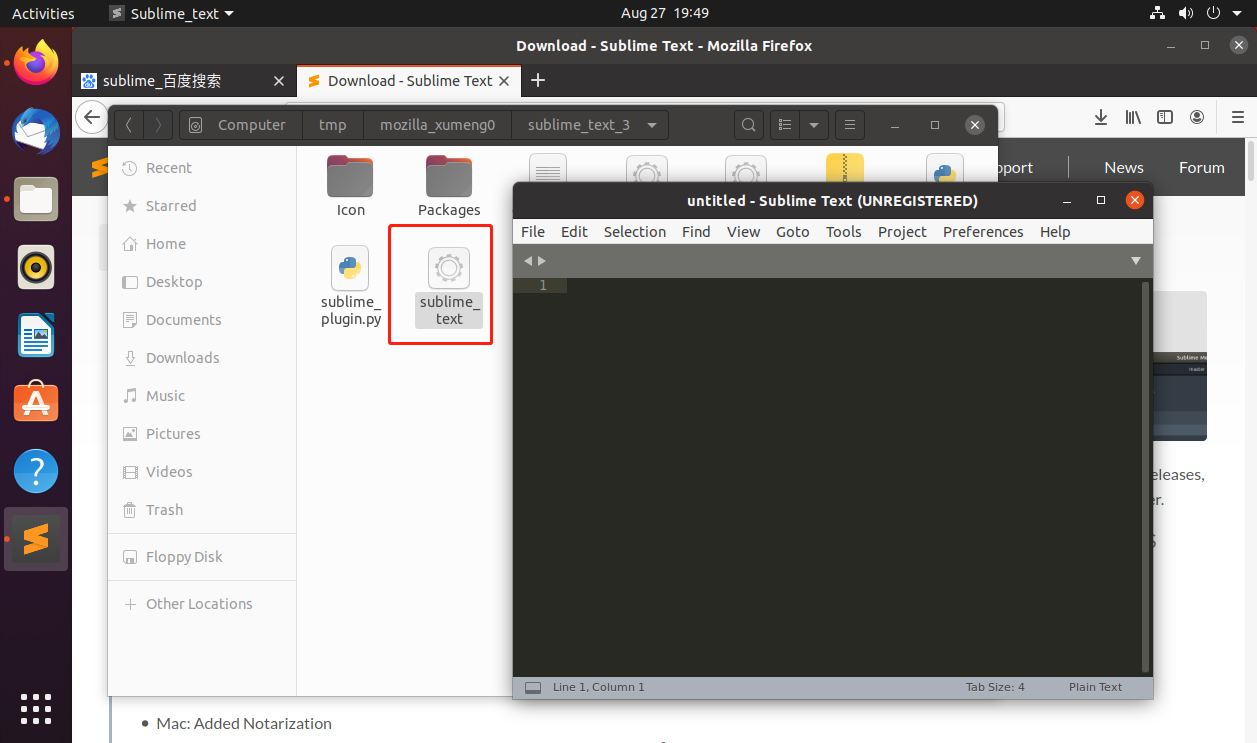Open the Sublime tab list dropdown arrow
This screenshot has height=743, width=1257.
pyautogui.click(x=1135, y=261)
